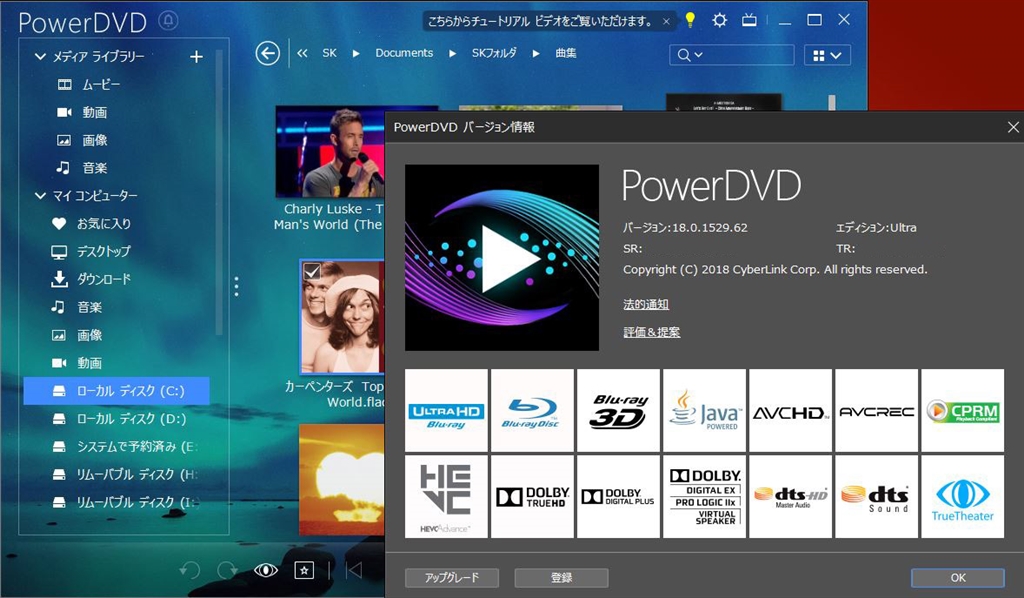Select 画像 under media library
The width and height of the screenshot is (1024, 598).
94,140
